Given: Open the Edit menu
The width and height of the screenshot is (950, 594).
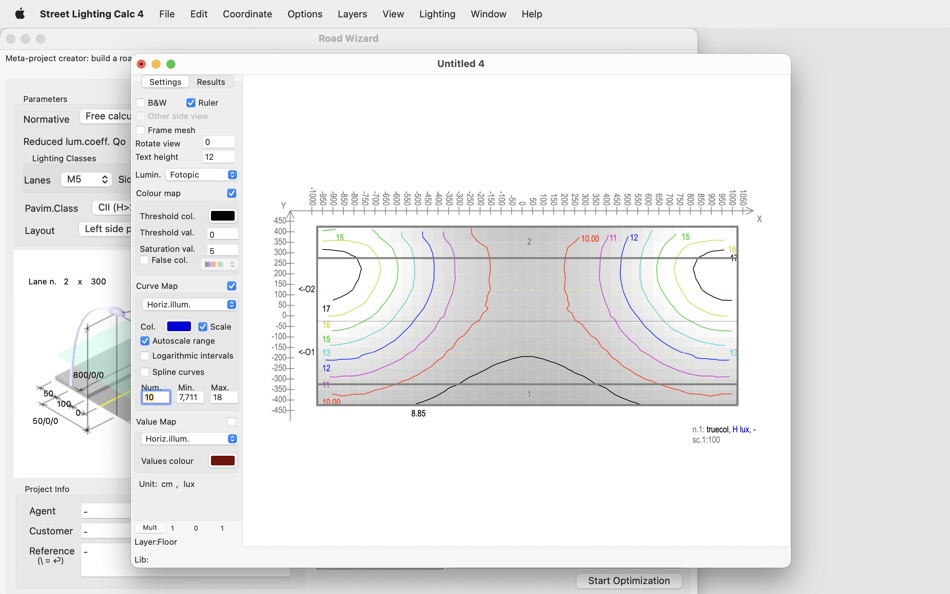Looking at the screenshot, I should [199, 14].
